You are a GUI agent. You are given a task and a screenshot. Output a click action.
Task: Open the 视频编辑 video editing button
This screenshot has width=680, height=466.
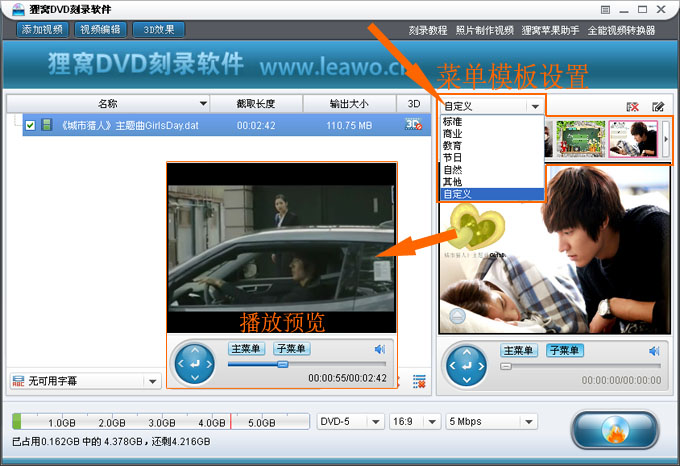pos(100,29)
